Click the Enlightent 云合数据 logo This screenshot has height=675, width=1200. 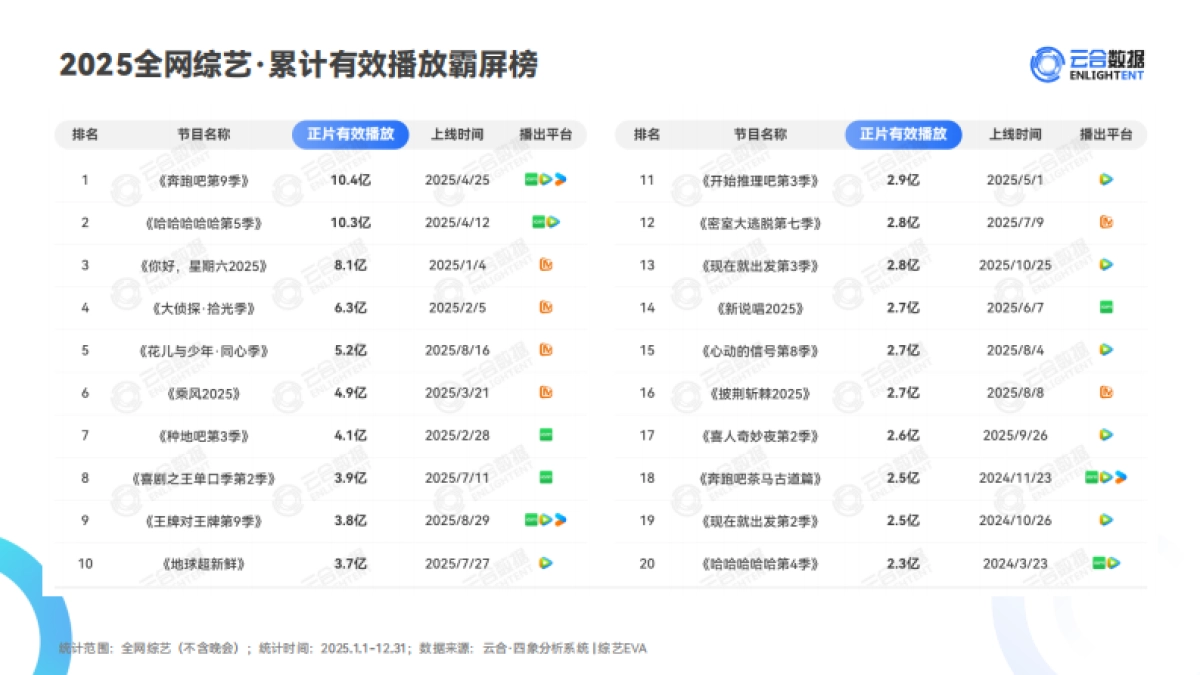pos(1090,62)
